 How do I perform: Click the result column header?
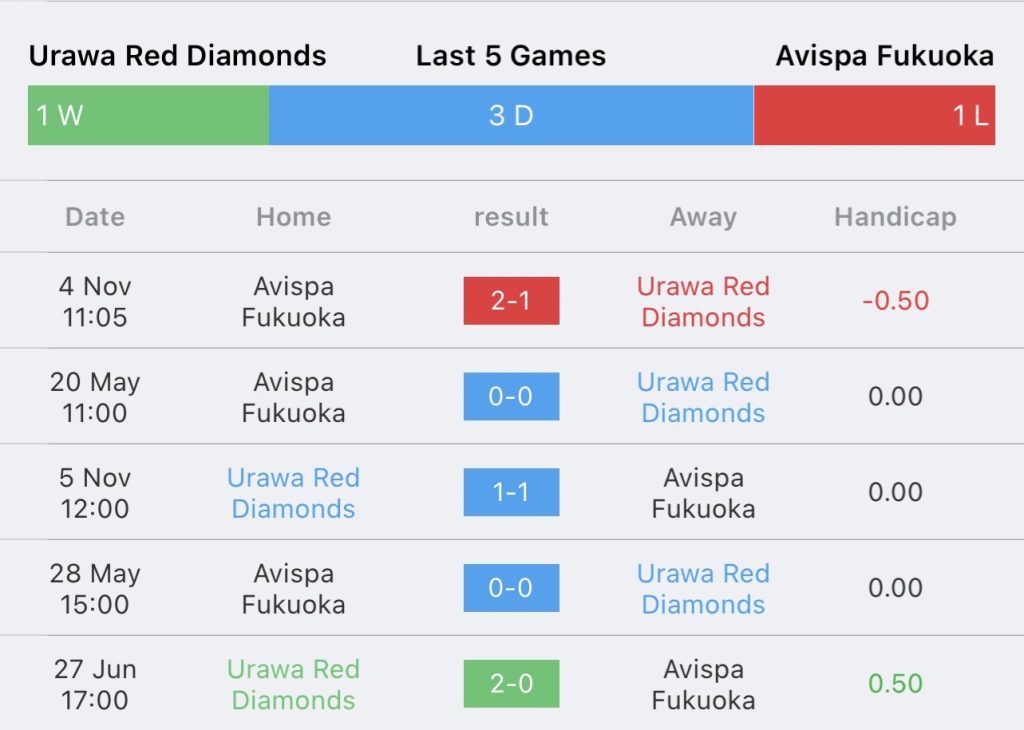point(511,217)
